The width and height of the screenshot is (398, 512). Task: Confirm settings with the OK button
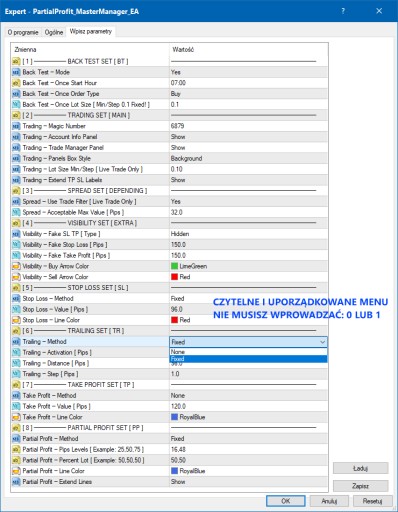coord(286,501)
